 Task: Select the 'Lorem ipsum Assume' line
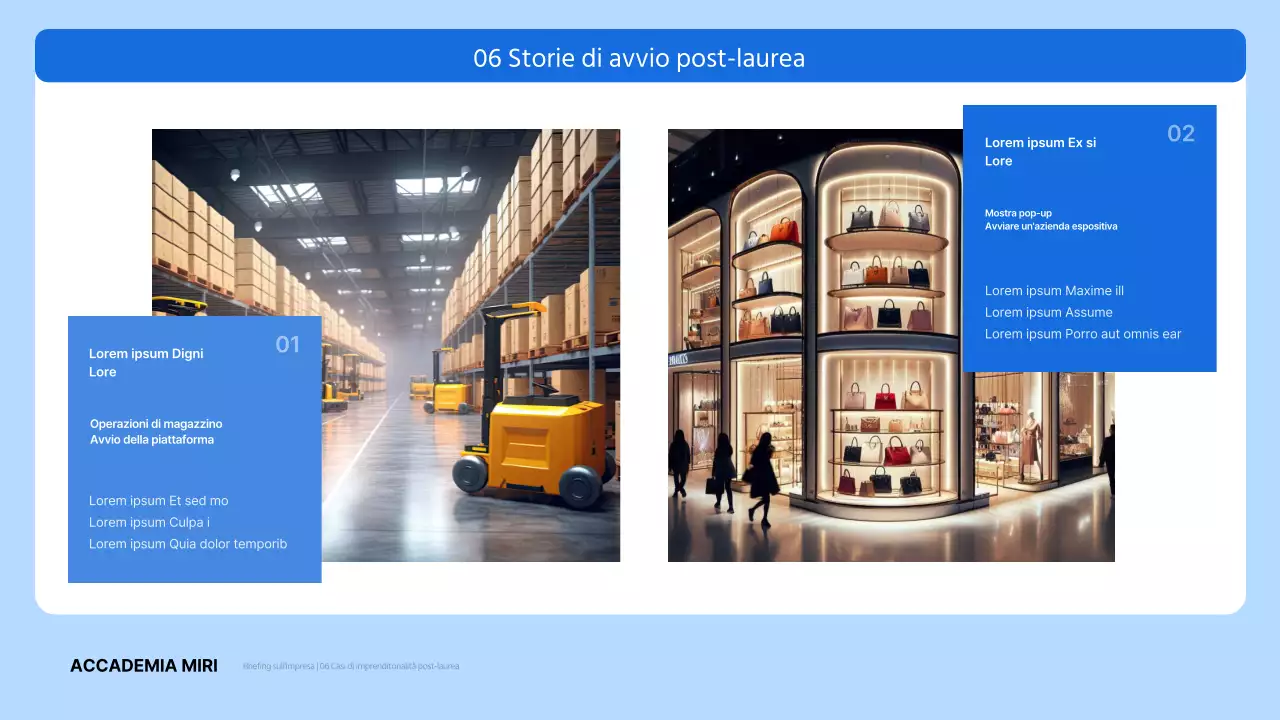(1048, 312)
